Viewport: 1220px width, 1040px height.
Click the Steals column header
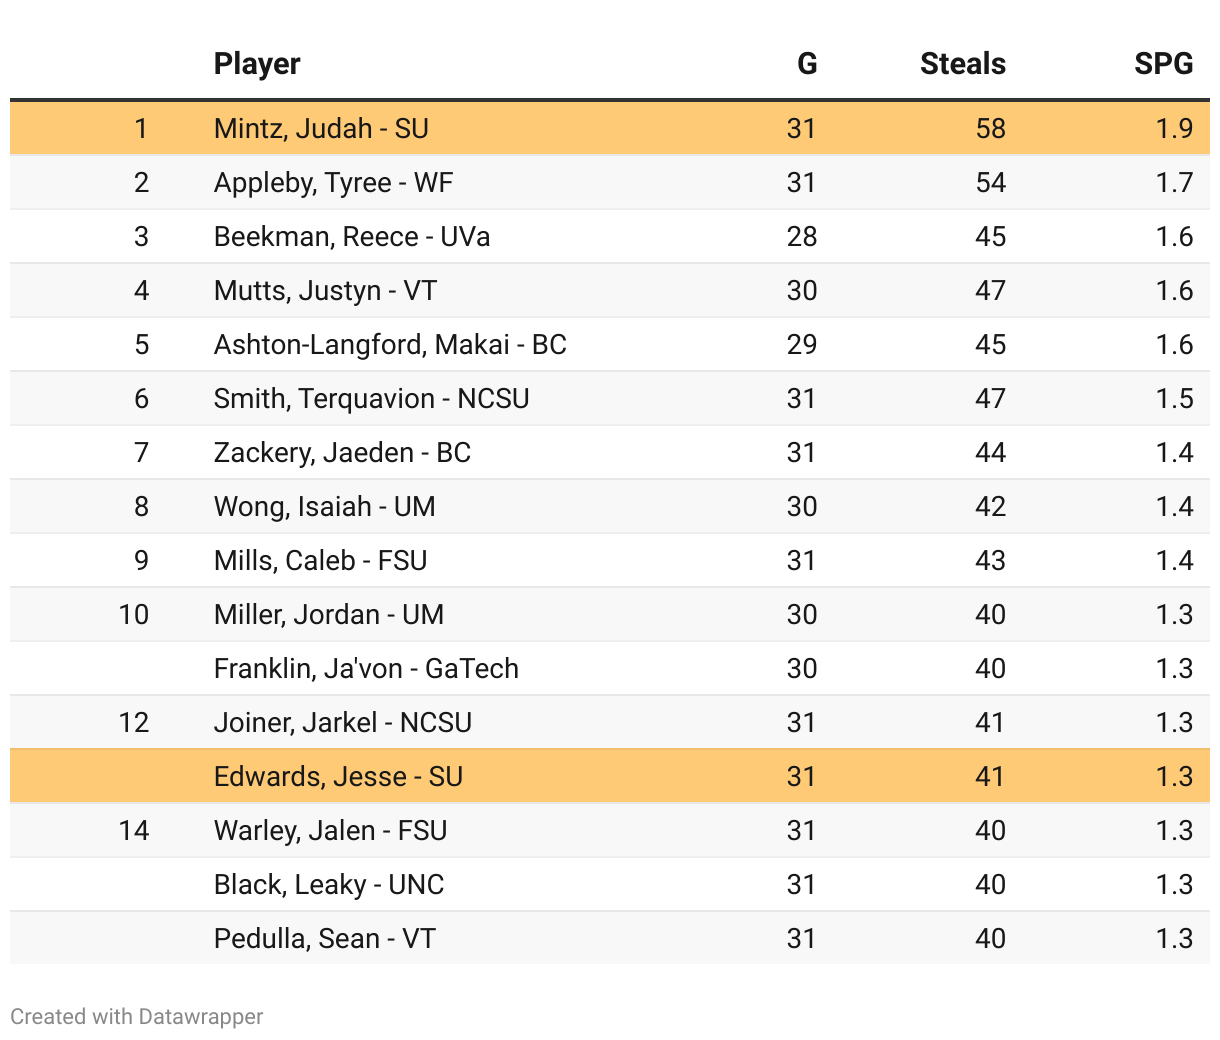pos(962,64)
